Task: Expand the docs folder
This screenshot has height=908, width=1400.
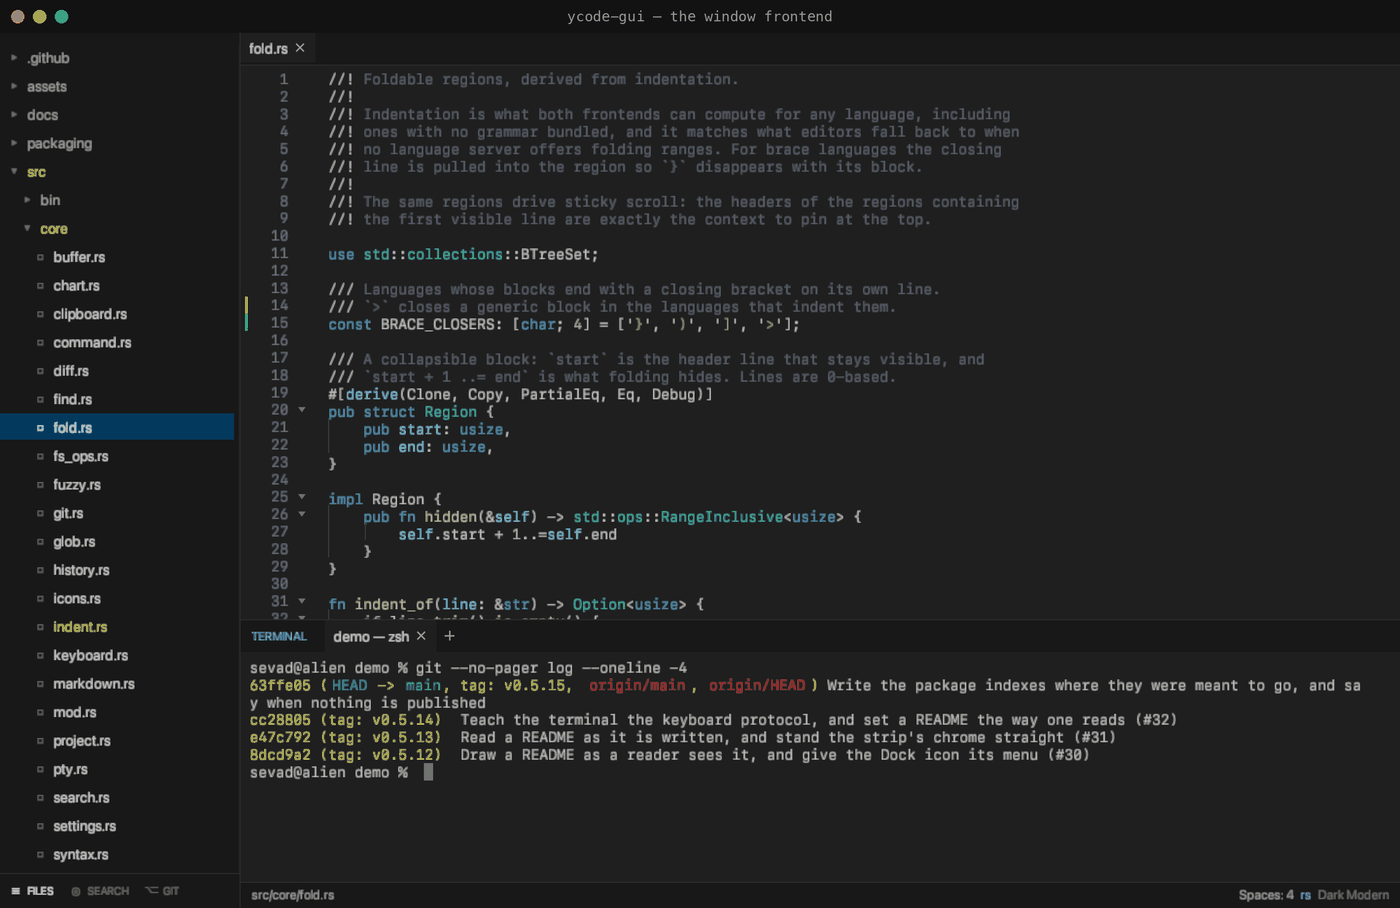Action: click(x=14, y=115)
